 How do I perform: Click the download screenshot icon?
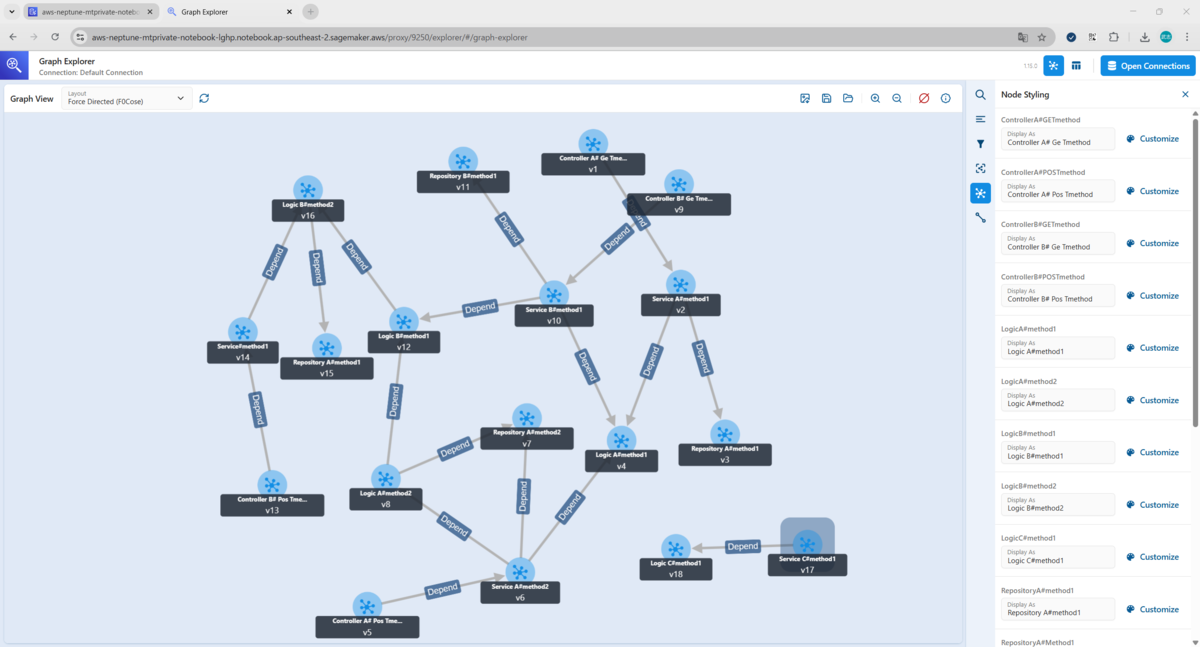(x=805, y=98)
